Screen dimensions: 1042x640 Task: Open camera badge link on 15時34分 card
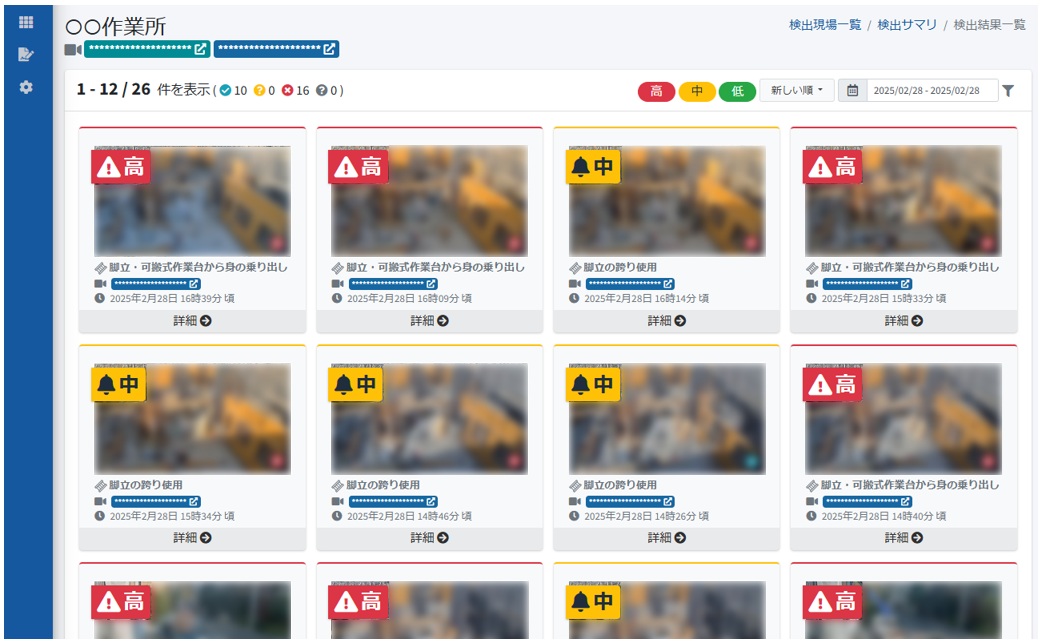(156, 502)
